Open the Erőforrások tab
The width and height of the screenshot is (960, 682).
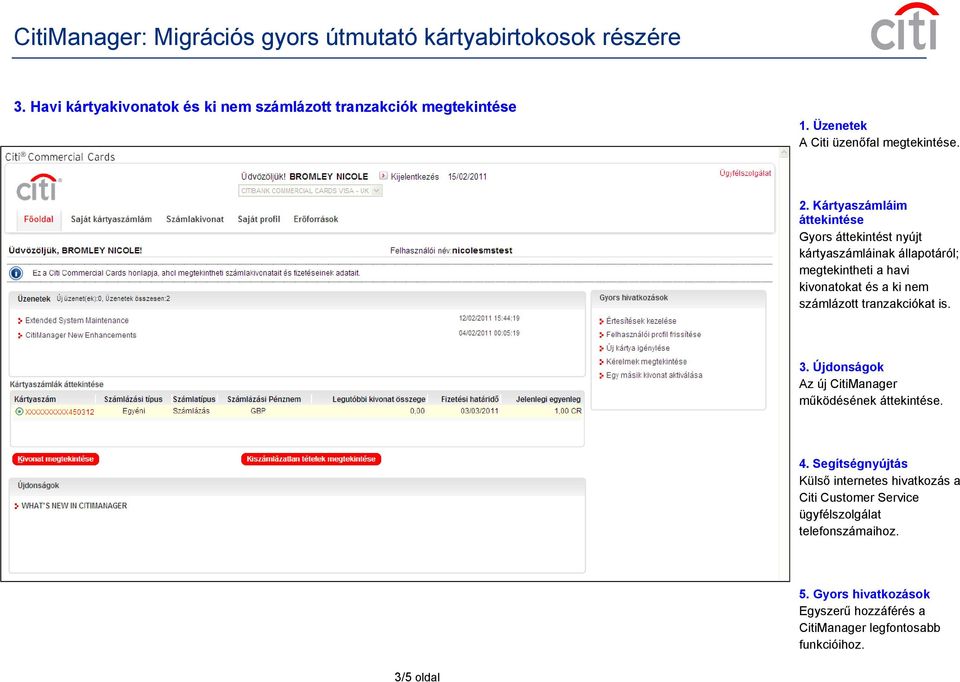tap(315, 219)
